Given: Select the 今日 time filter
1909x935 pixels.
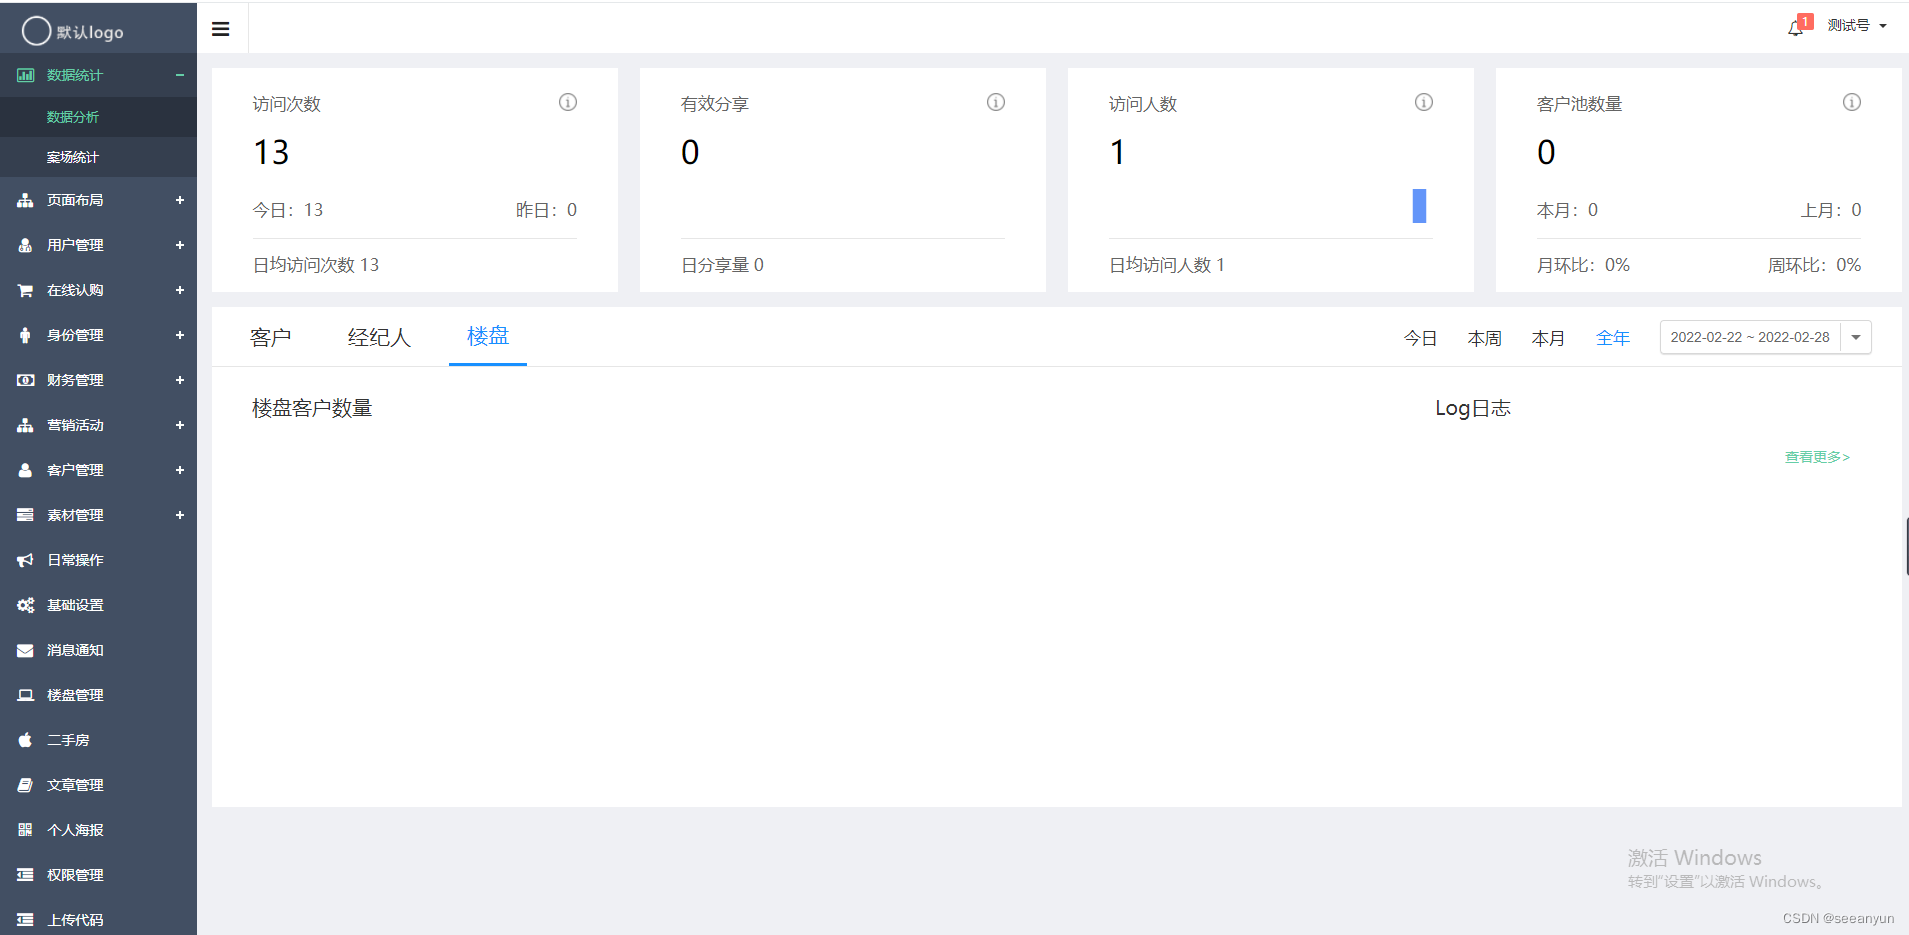Looking at the screenshot, I should [1419, 337].
